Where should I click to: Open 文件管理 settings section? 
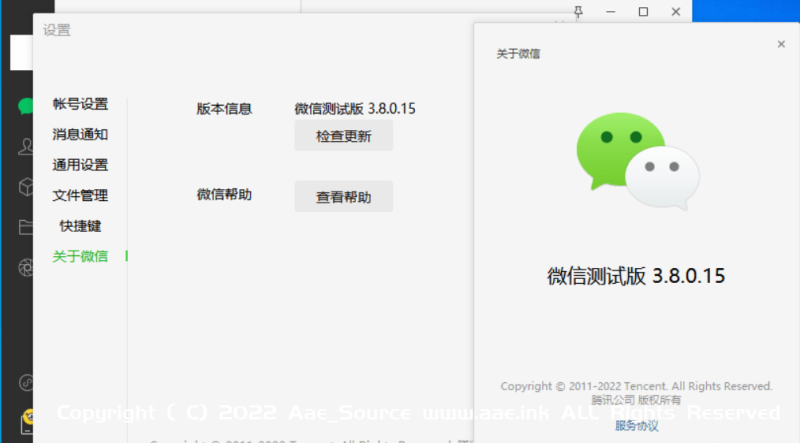tap(80, 195)
